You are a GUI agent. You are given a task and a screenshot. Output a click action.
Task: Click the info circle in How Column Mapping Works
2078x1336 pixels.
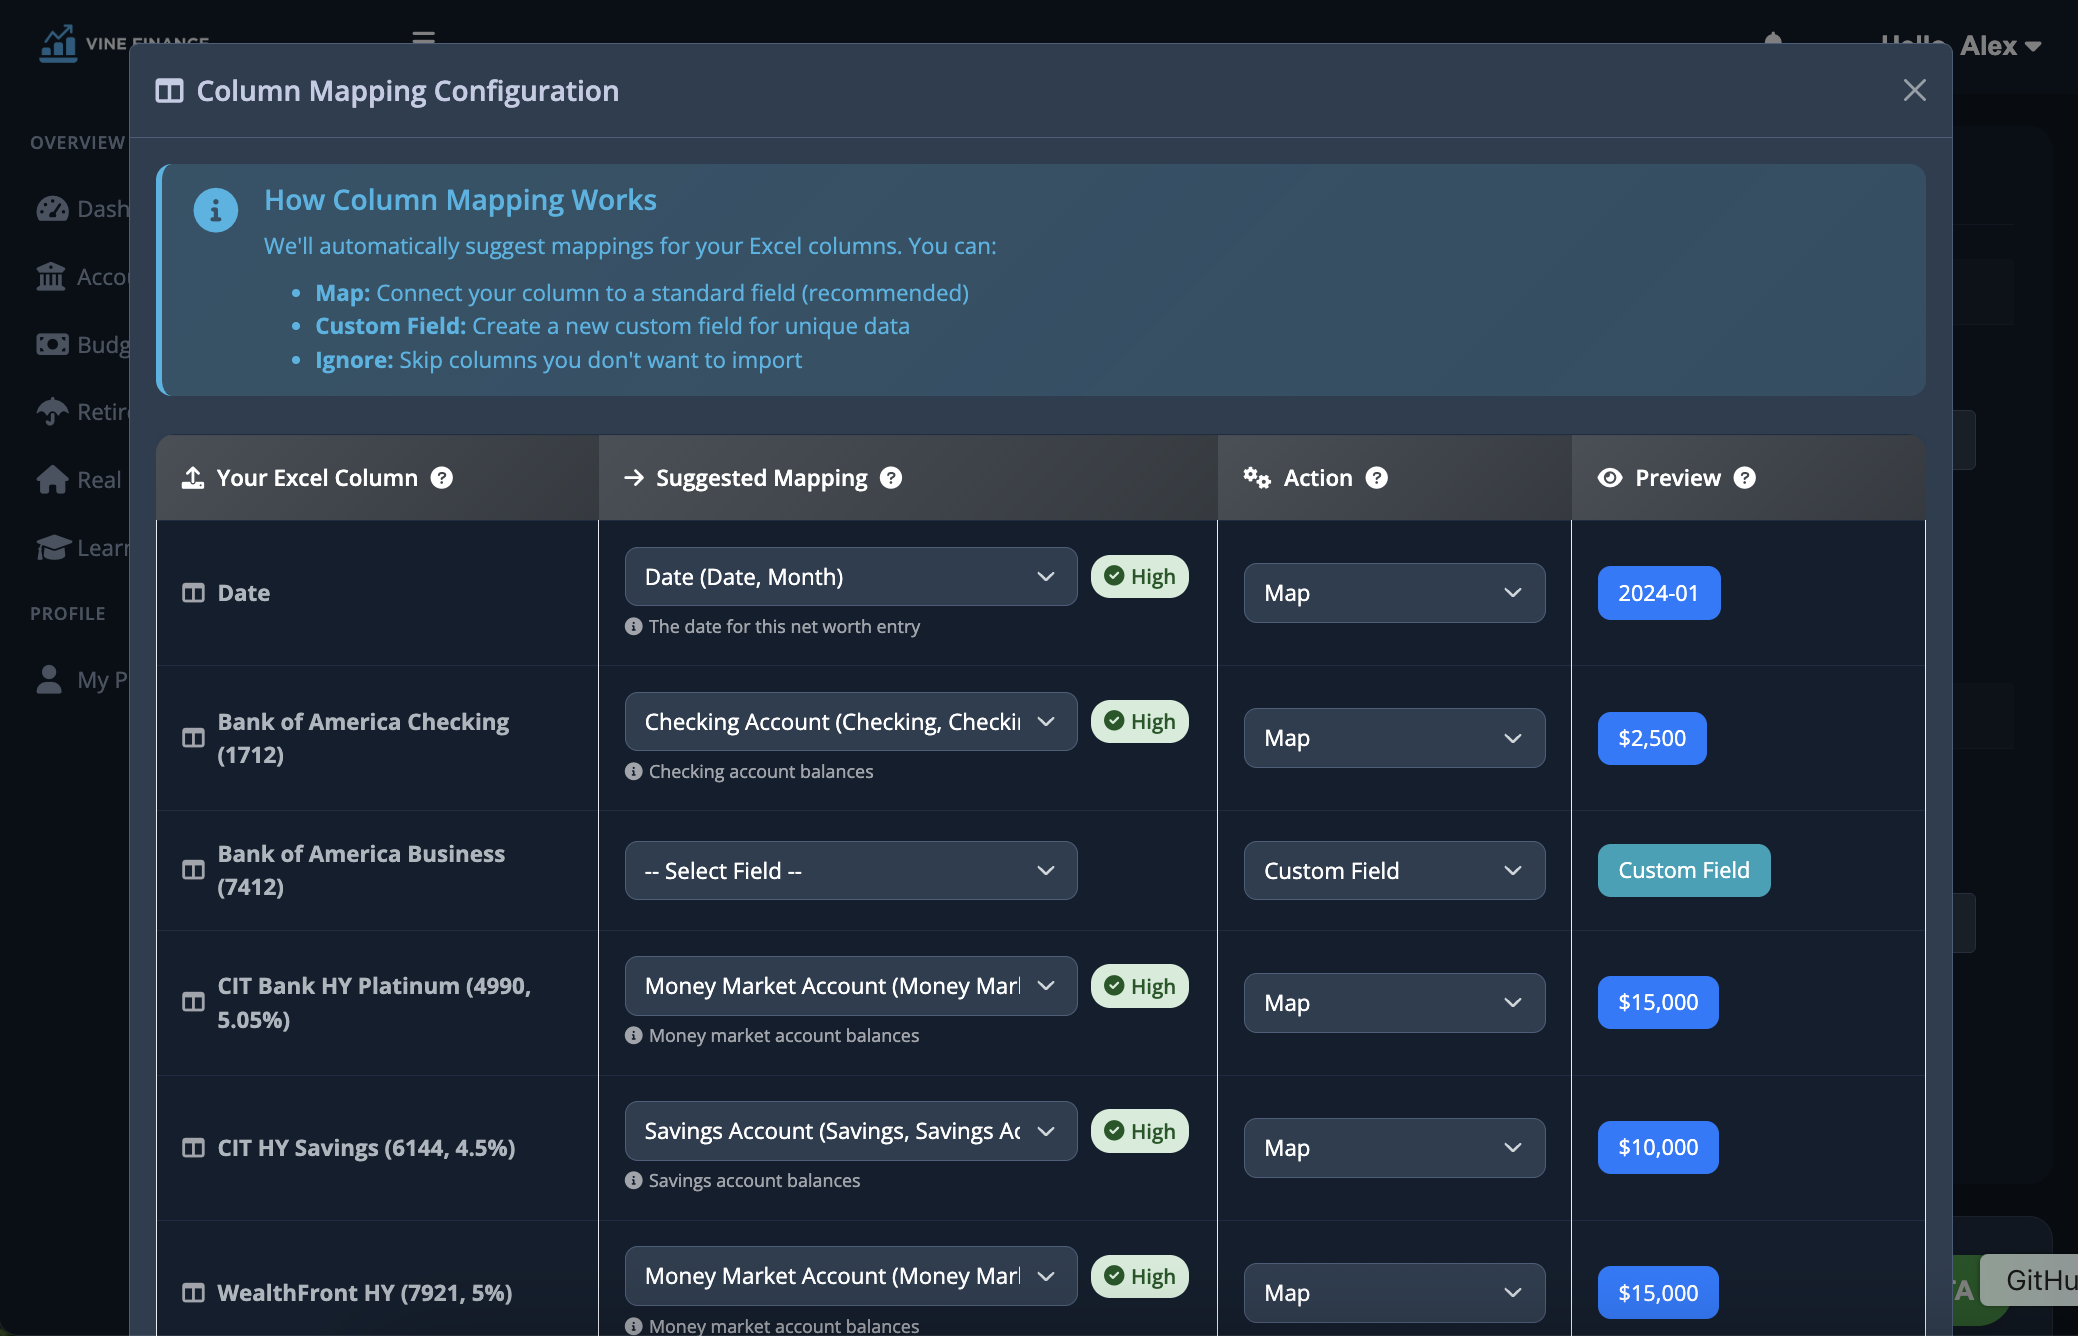coord(215,210)
